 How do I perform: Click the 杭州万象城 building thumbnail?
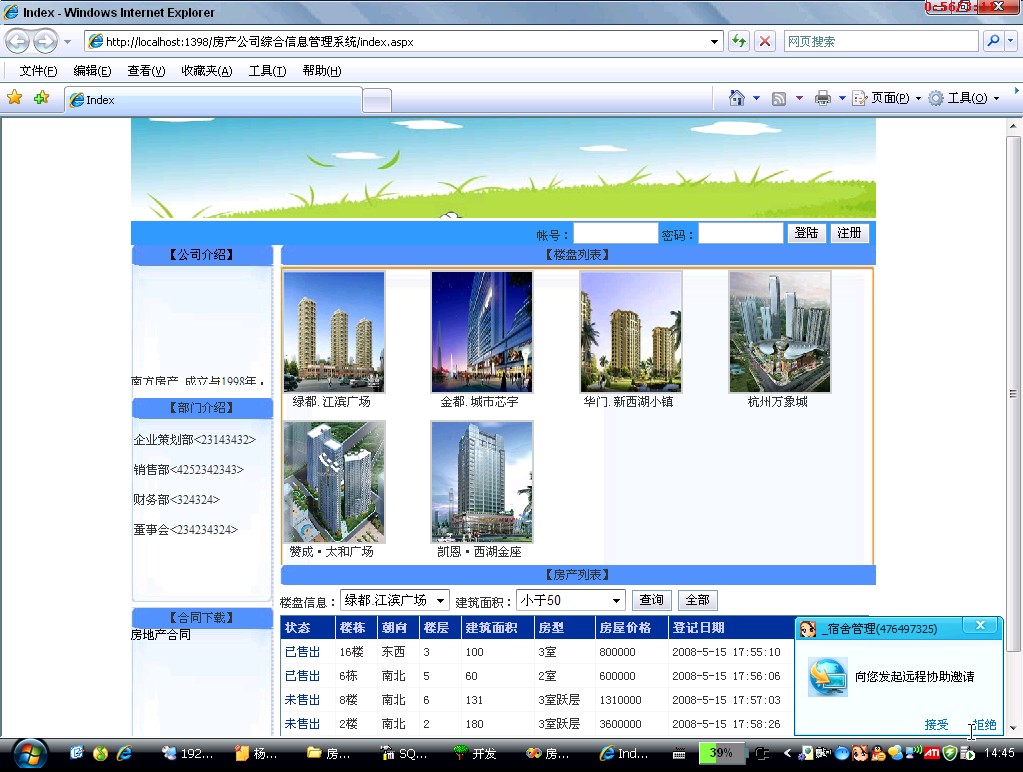[780, 332]
